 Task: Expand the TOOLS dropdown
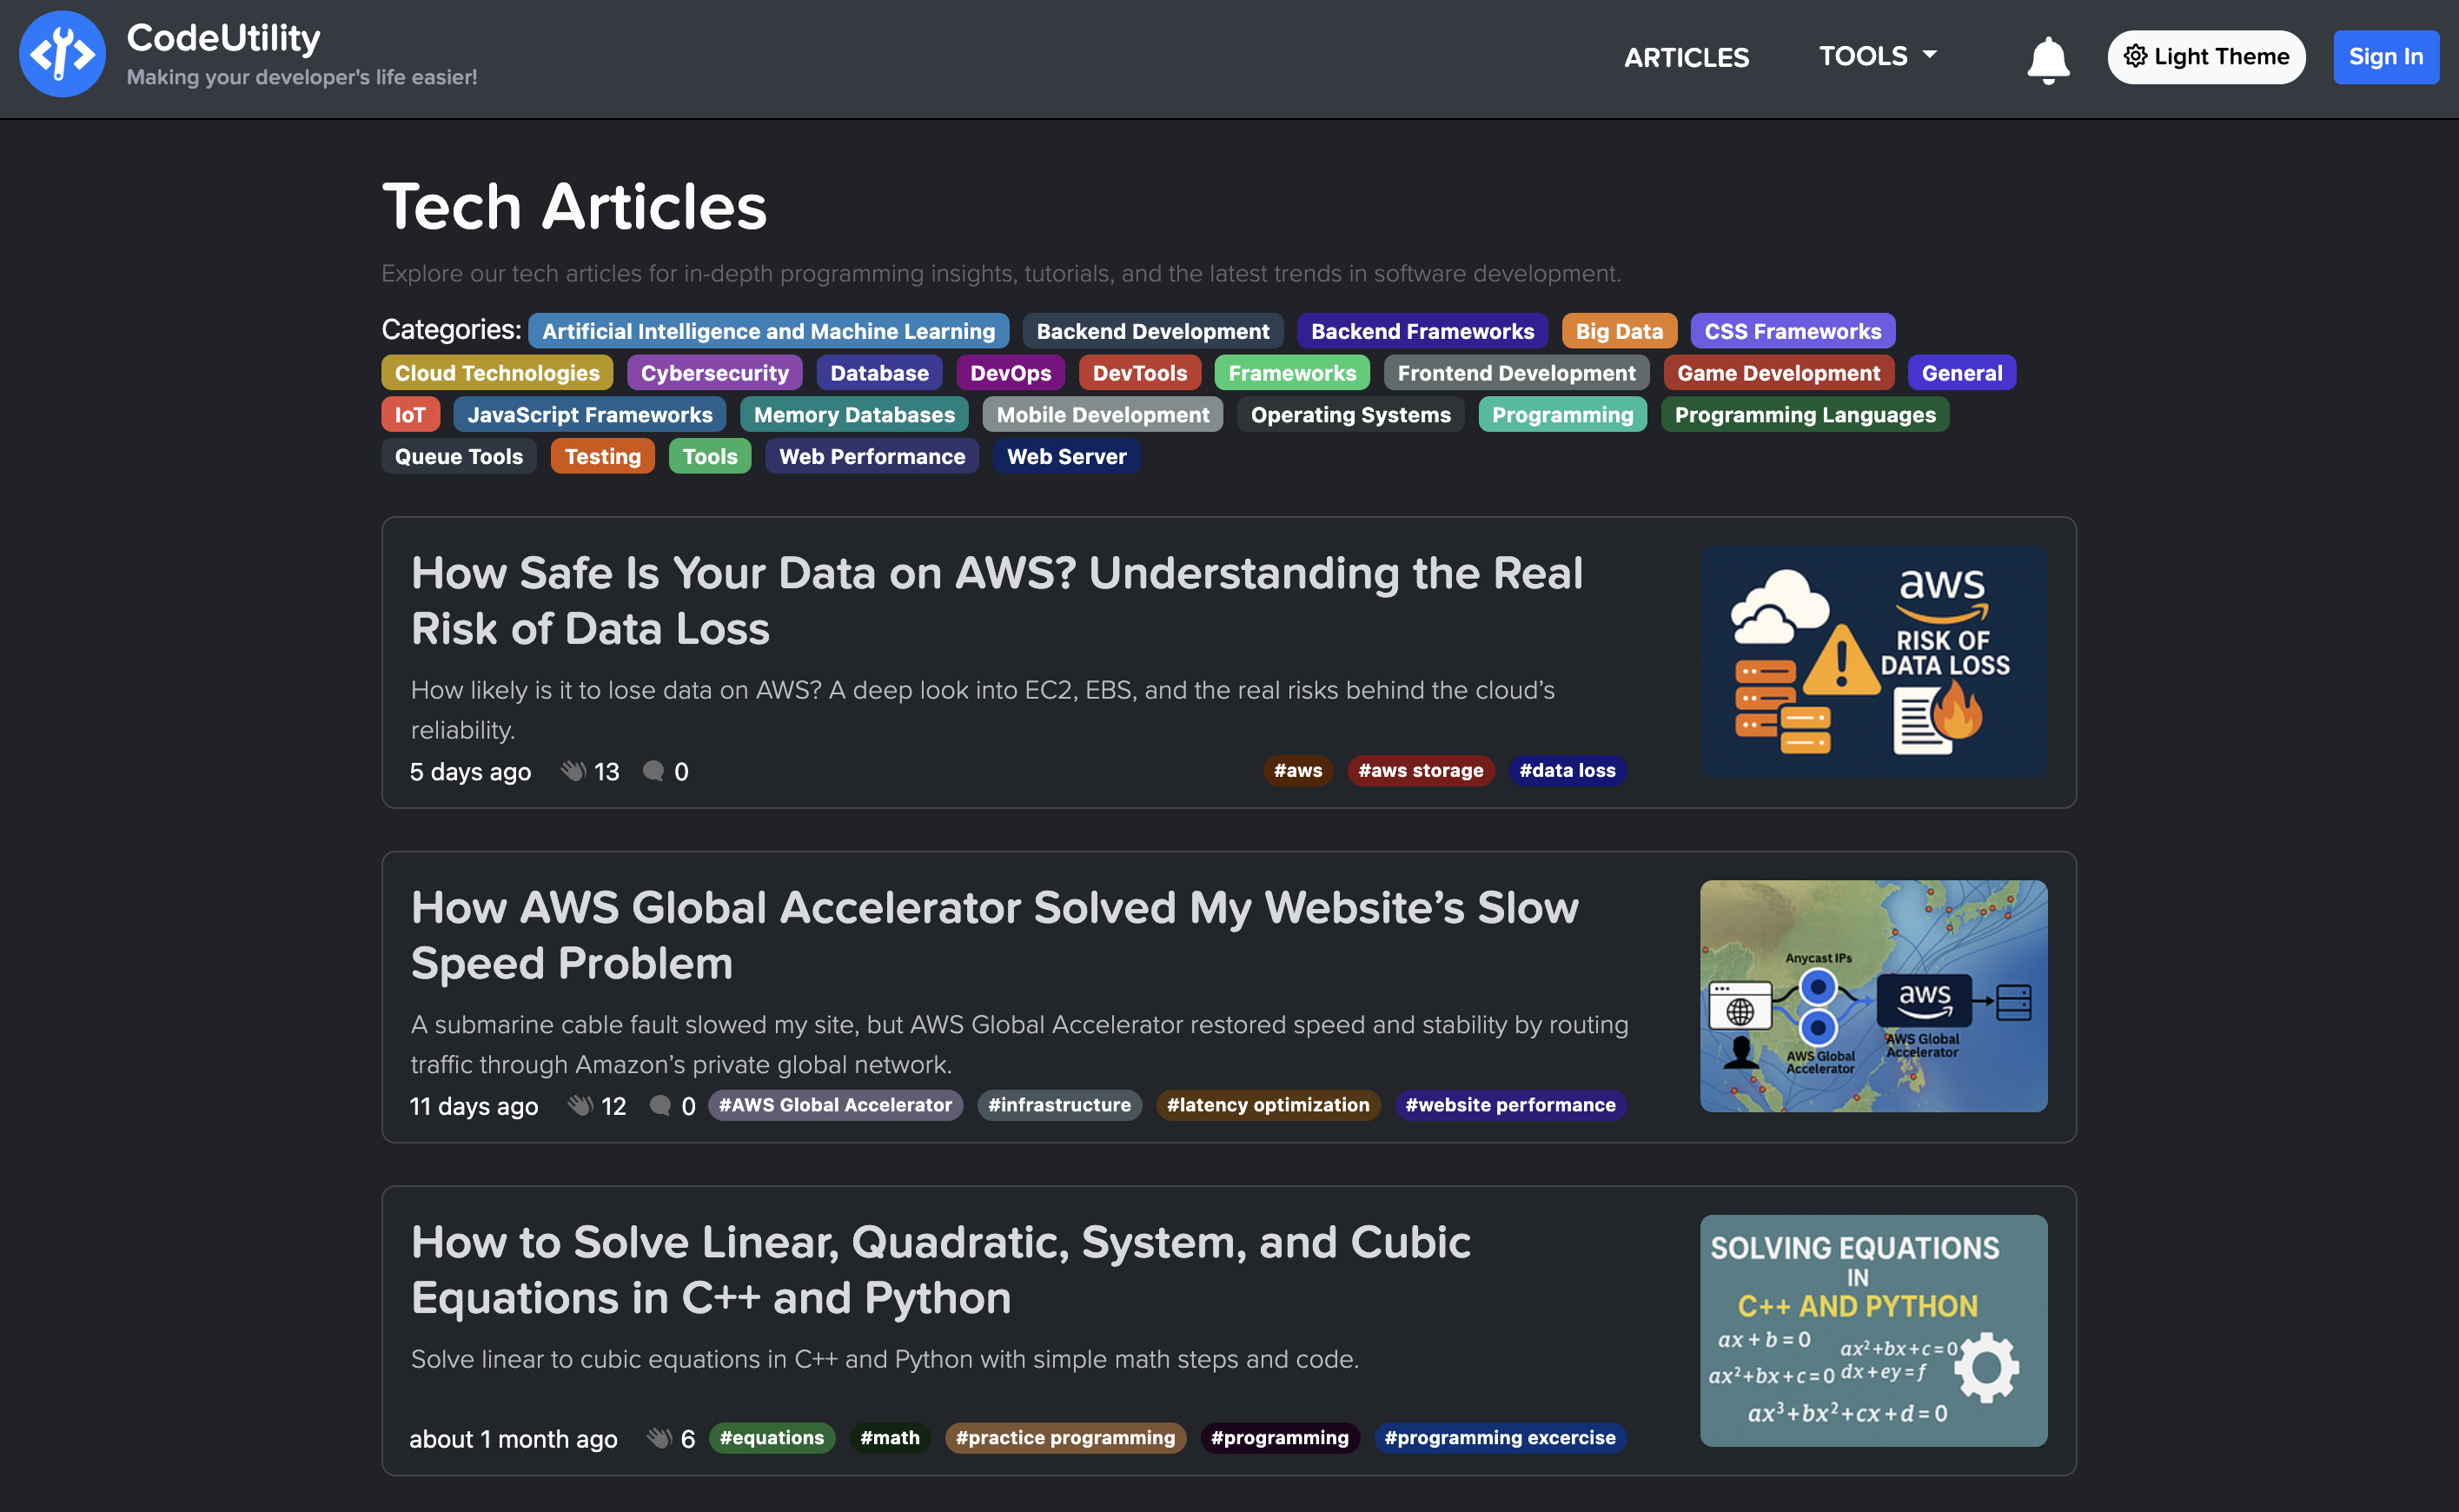coord(1876,56)
